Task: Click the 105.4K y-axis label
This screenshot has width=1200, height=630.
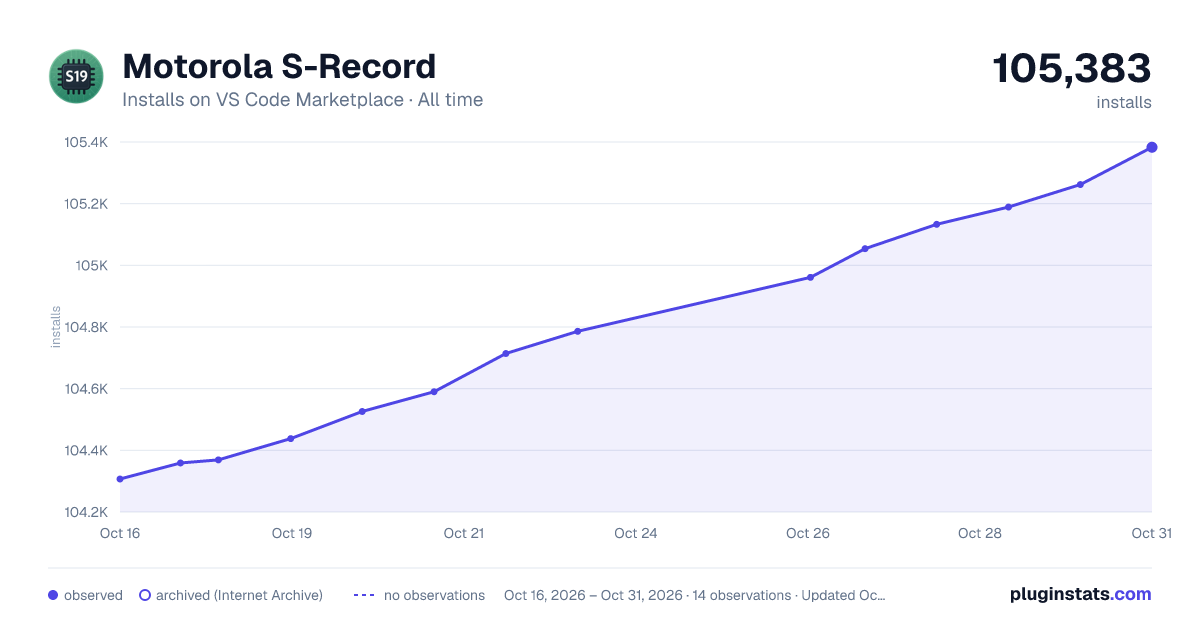Action: (86, 142)
